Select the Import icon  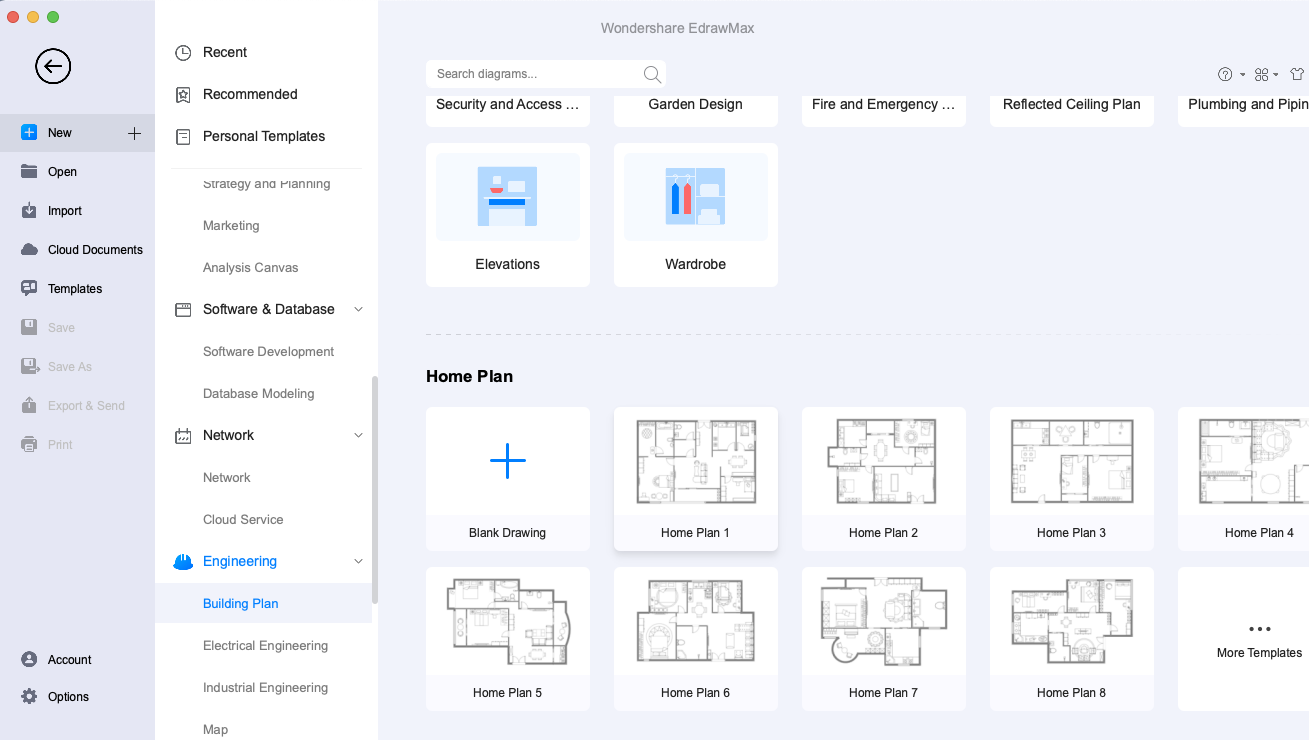(x=30, y=210)
